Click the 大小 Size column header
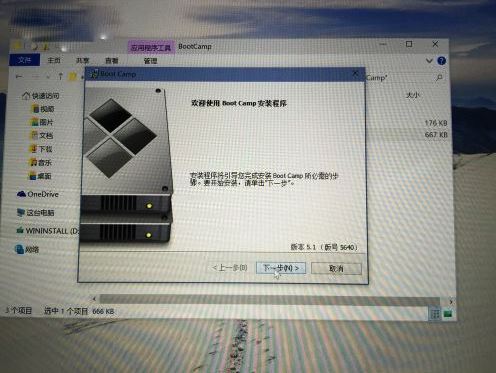496x373 pixels. 413,95
